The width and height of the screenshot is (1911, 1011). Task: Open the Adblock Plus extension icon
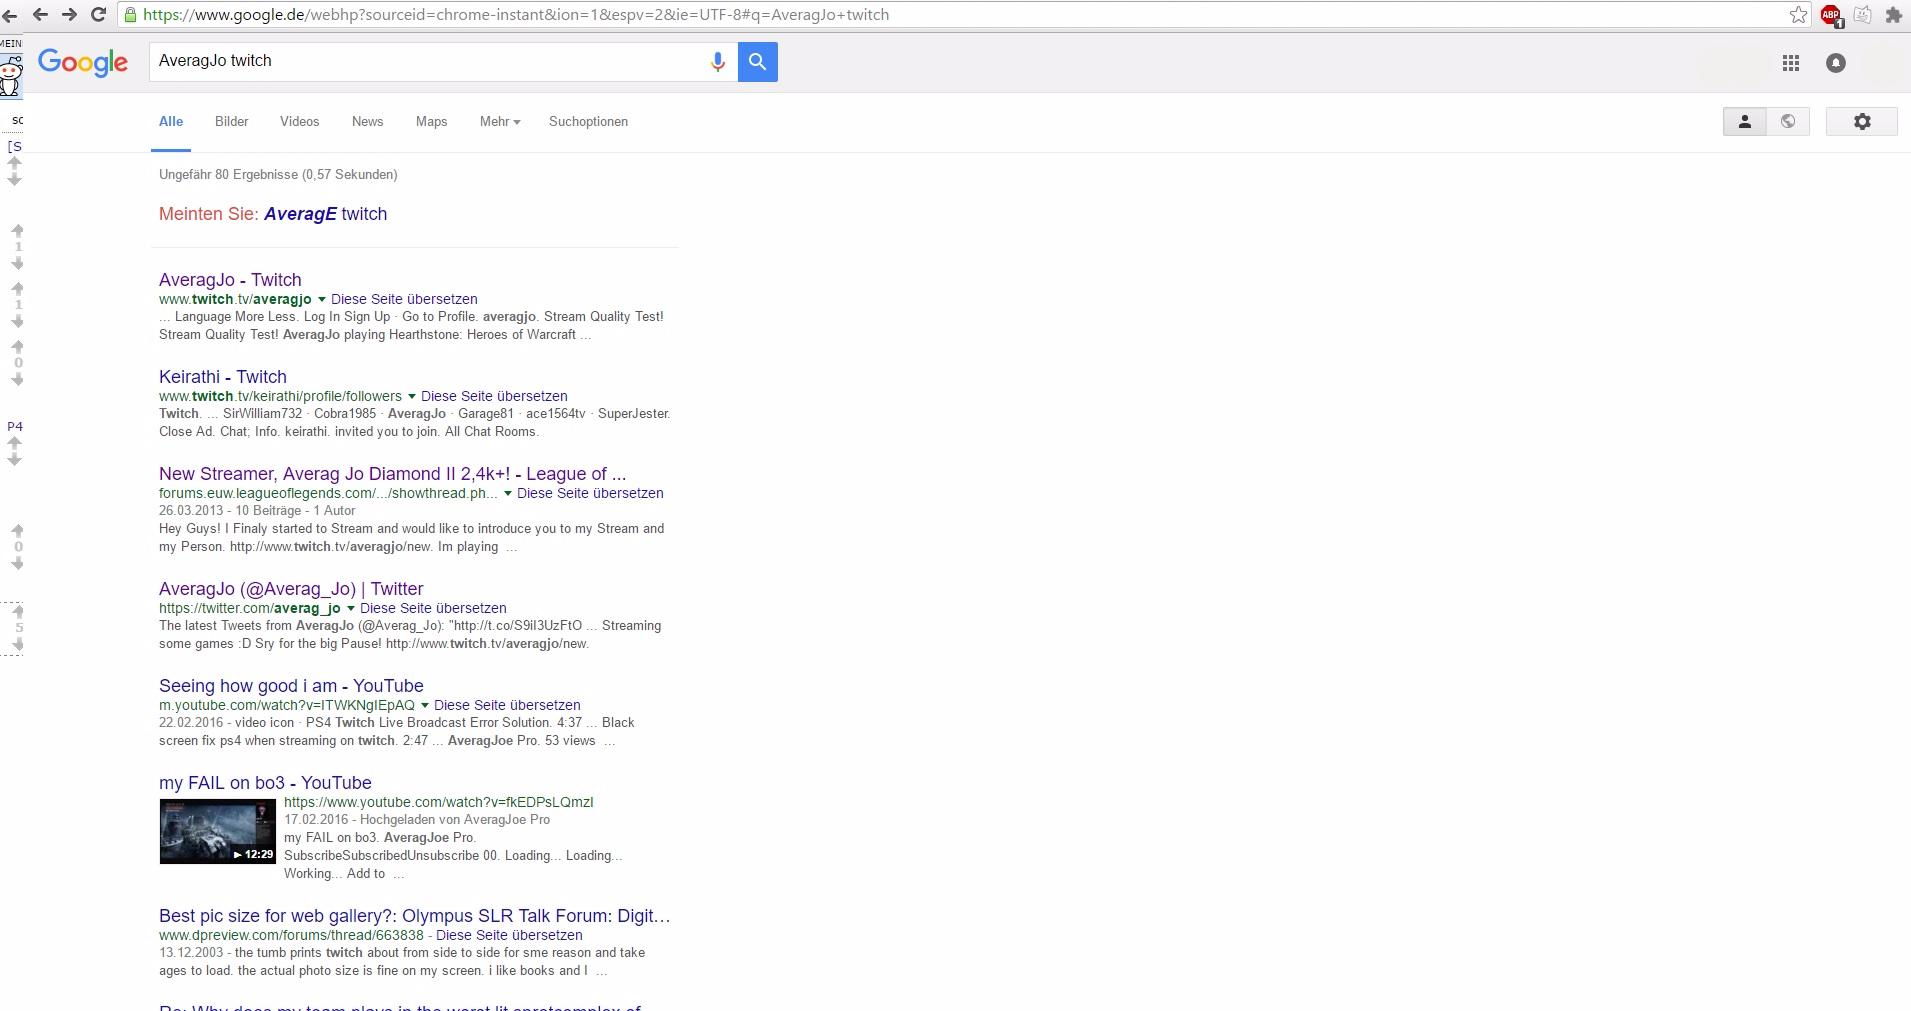point(1831,15)
